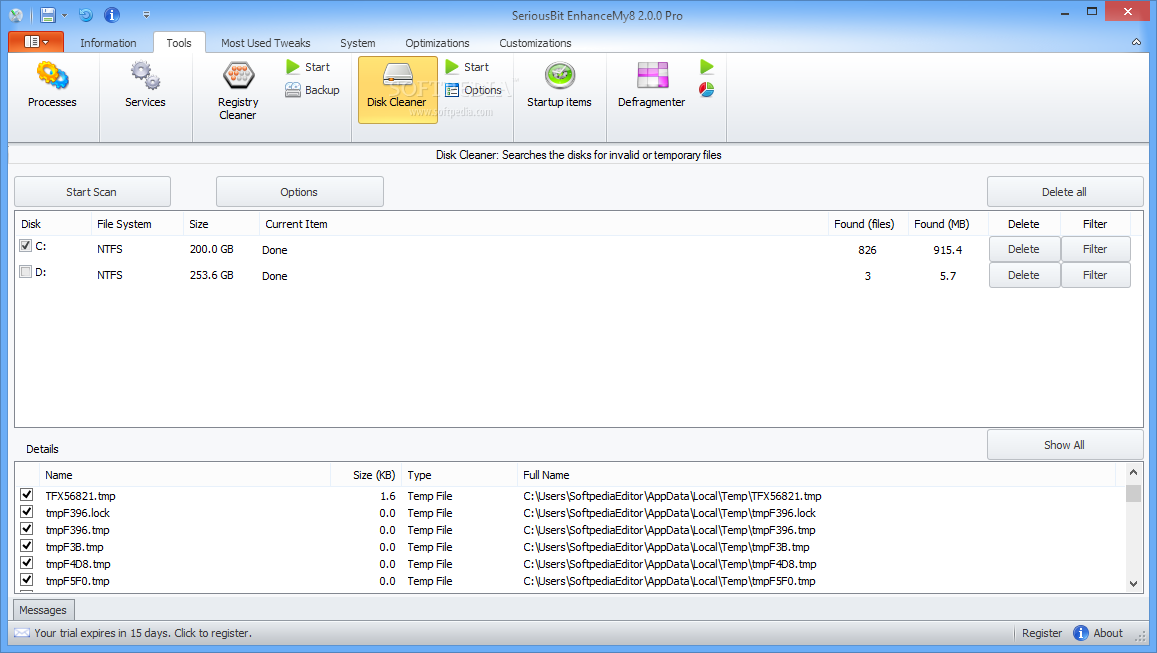This screenshot has width=1157, height=653.
Task: Switch to the Most Used Tweaks tab
Action: point(266,43)
